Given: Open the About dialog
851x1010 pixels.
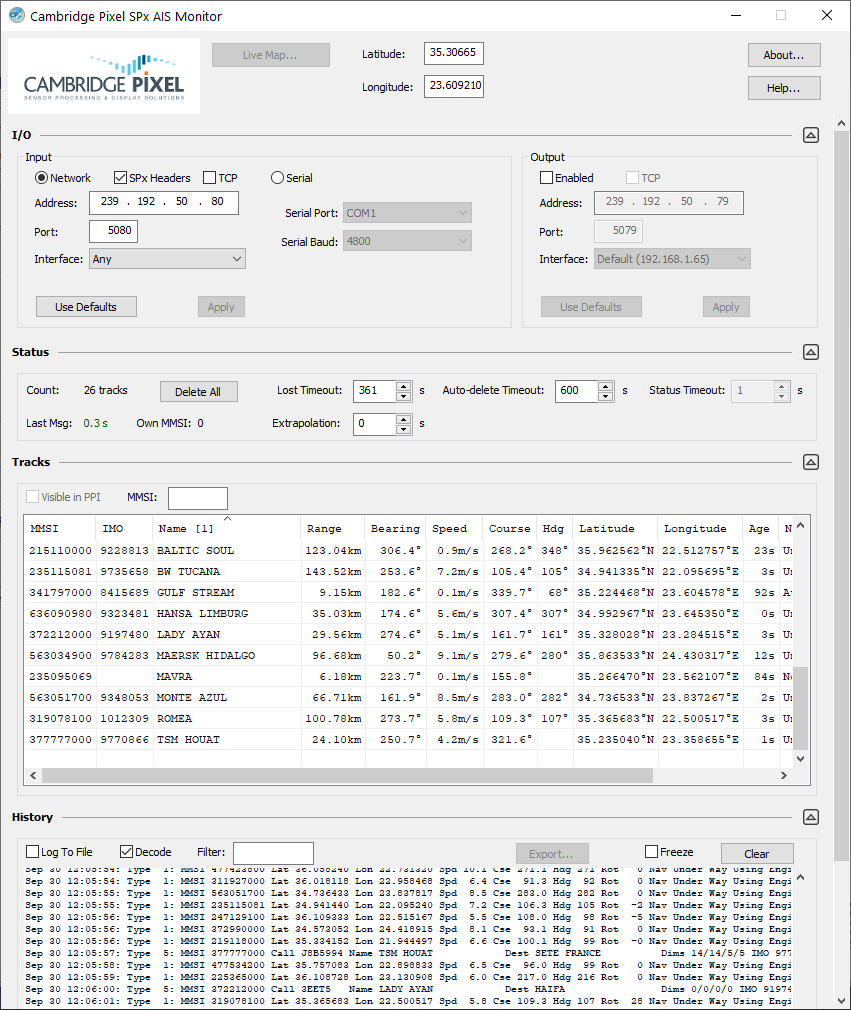Looking at the screenshot, I should tap(784, 55).
